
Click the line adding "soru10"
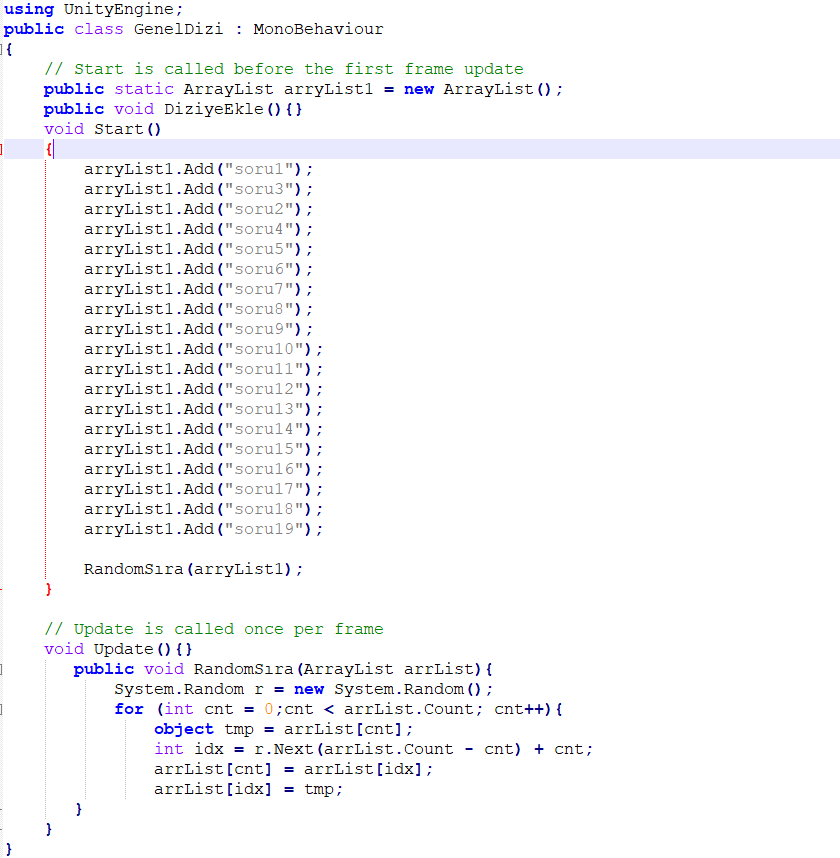click(x=203, y=349)
